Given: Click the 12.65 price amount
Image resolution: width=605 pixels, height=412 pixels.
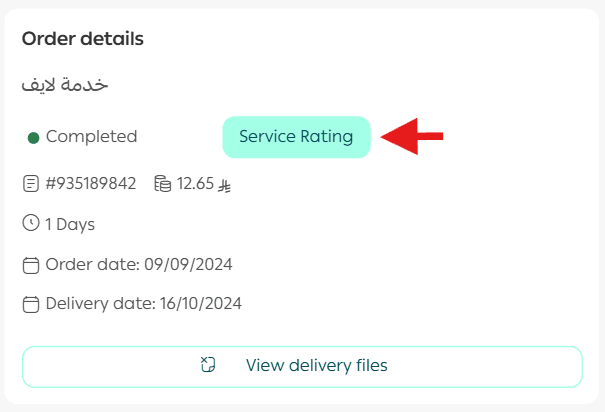Looking at the screenshot, I should [x=195, y=184].
